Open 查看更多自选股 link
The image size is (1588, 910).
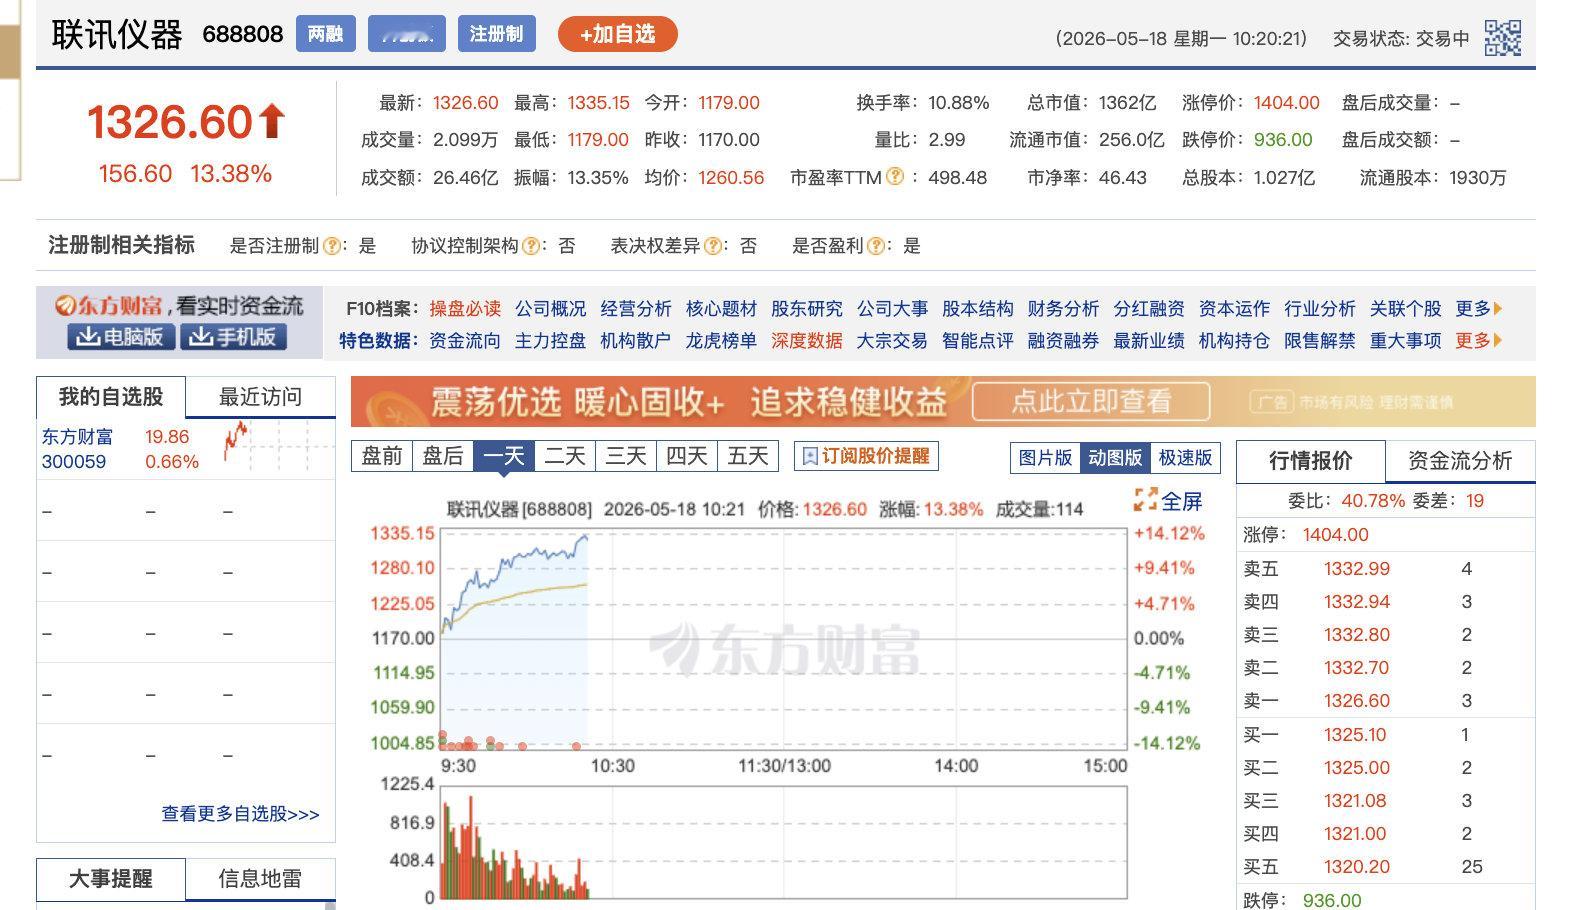[x=240, y=814]
